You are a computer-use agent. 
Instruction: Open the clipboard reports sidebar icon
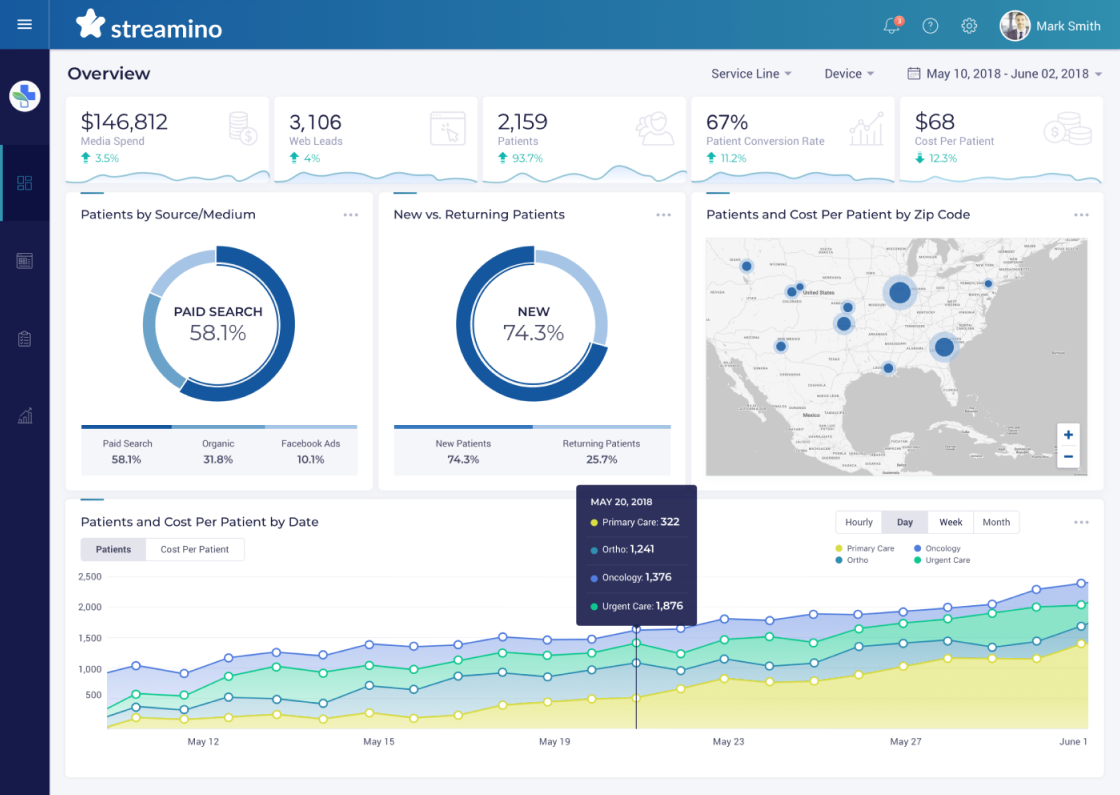(25, 339)
